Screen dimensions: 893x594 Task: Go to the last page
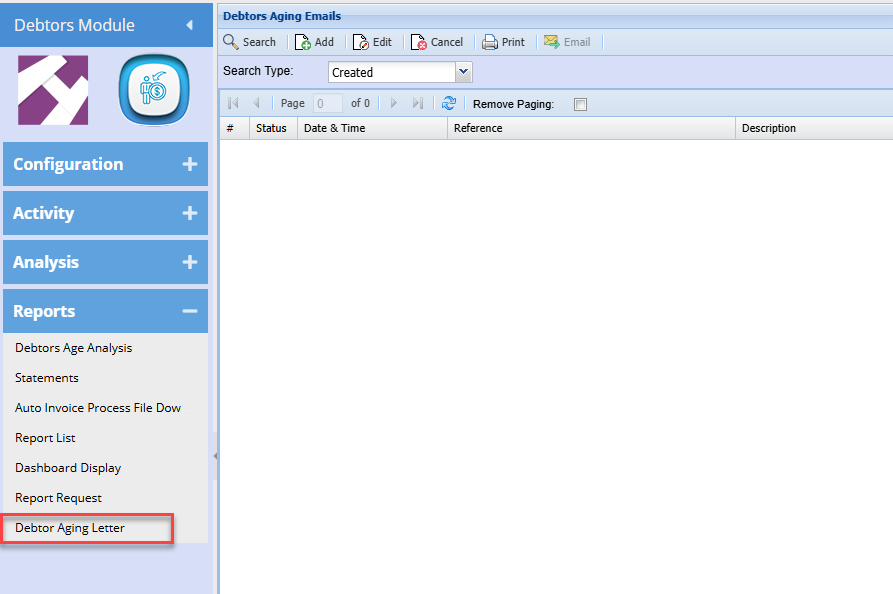point(417,103)
